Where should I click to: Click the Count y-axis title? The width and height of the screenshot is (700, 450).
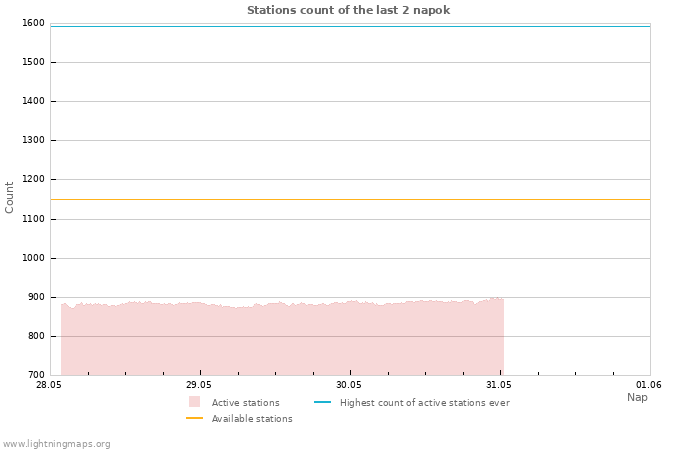click(x=9, y=197)
